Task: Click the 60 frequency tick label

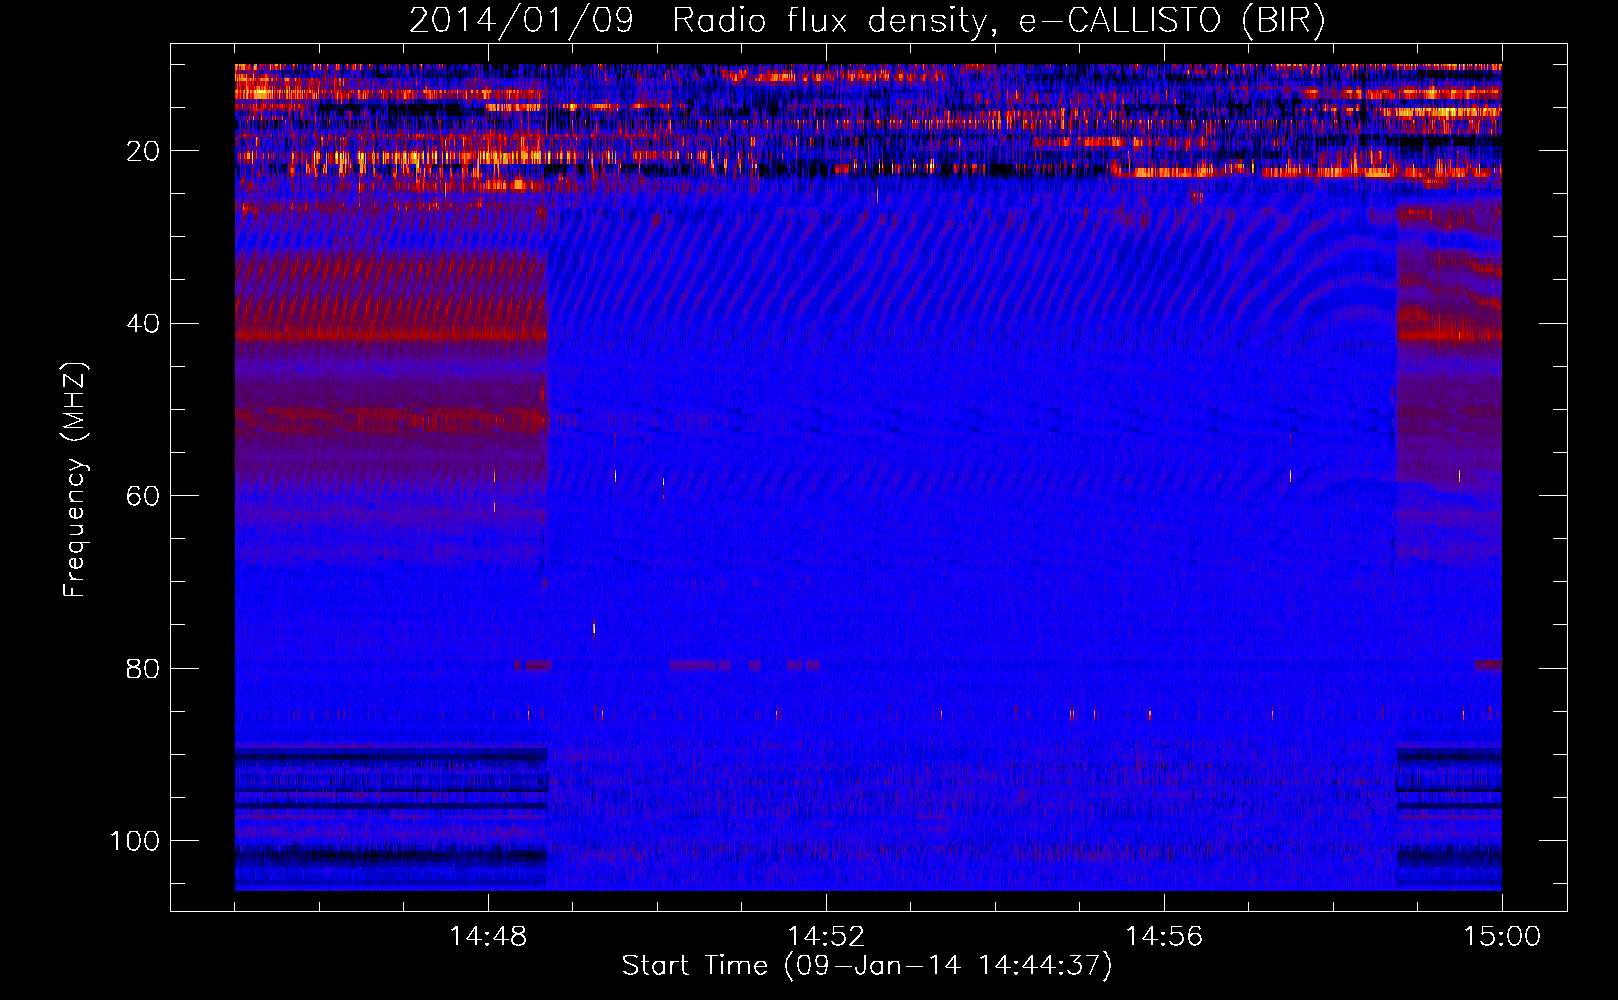Action: click(x=143, y=496)
